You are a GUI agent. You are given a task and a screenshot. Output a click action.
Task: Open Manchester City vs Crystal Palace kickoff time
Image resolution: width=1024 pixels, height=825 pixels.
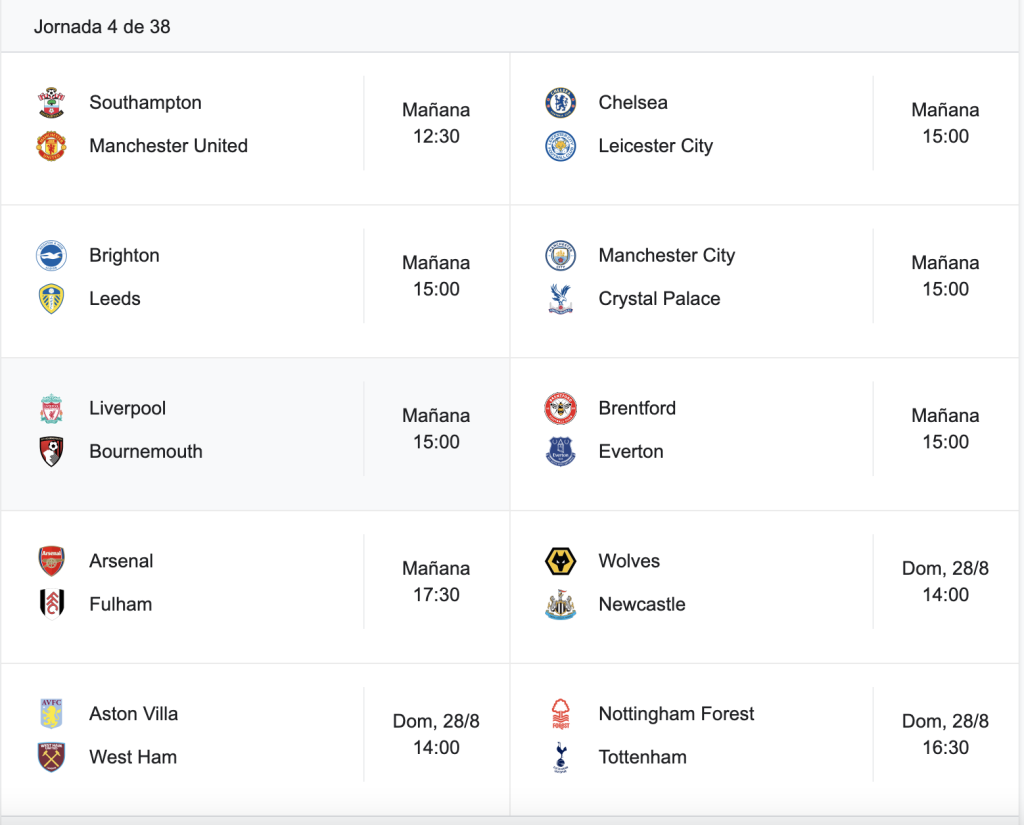tap(945, 276)
